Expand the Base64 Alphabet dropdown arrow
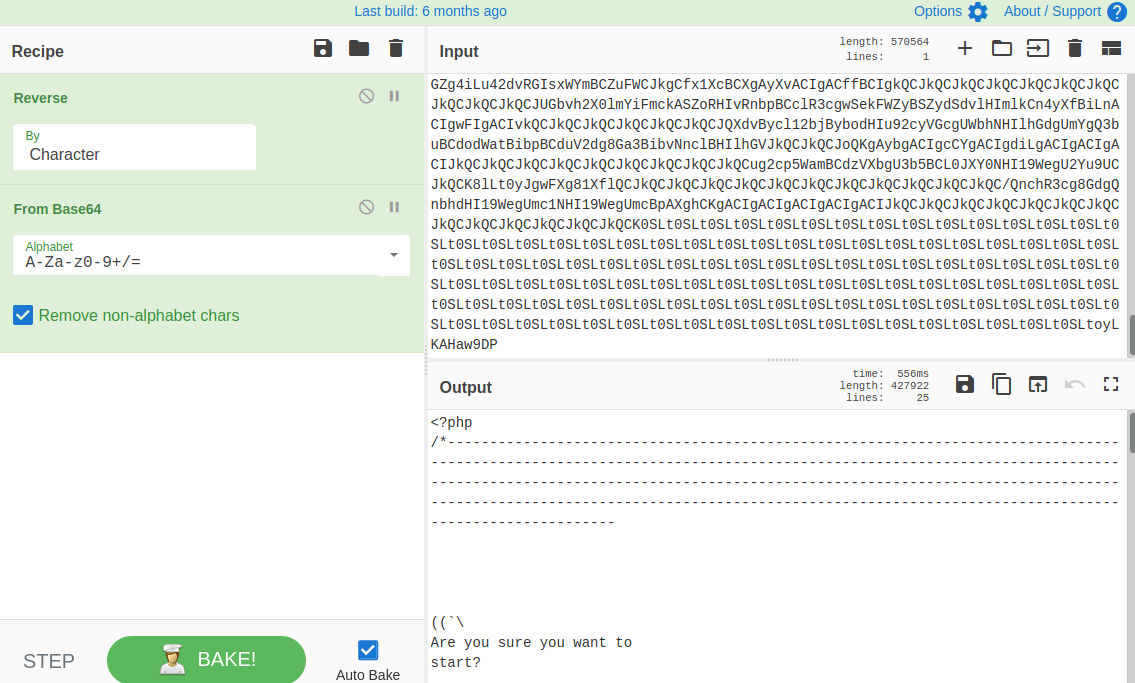1135x683 pixels. point(394,255)
